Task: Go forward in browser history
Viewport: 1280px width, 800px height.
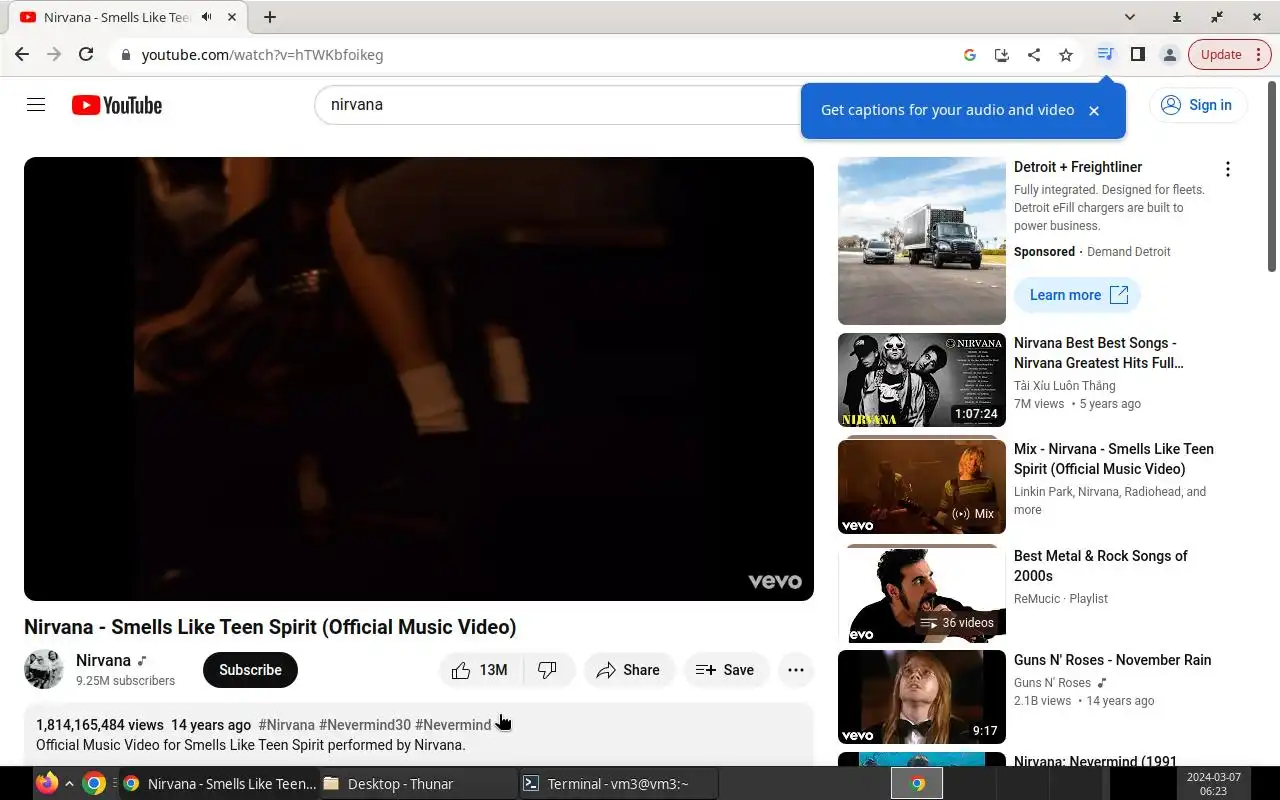Action: [x=54, y=55]
